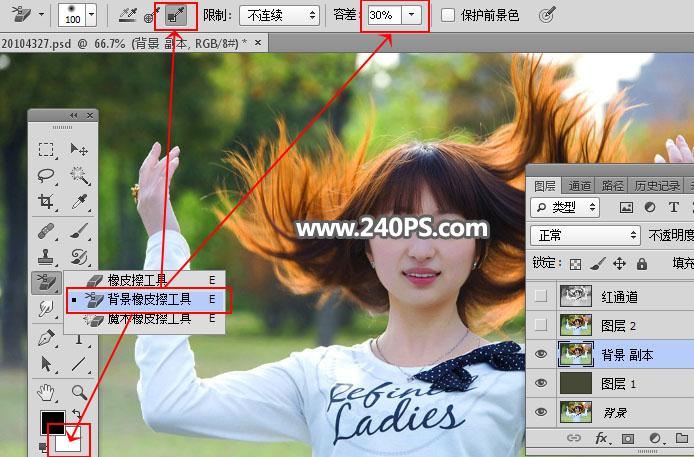The width and height of the screenshot is (694, 457).
Task: Choose the Zoom magnifier tool
Action: point(79,392)
